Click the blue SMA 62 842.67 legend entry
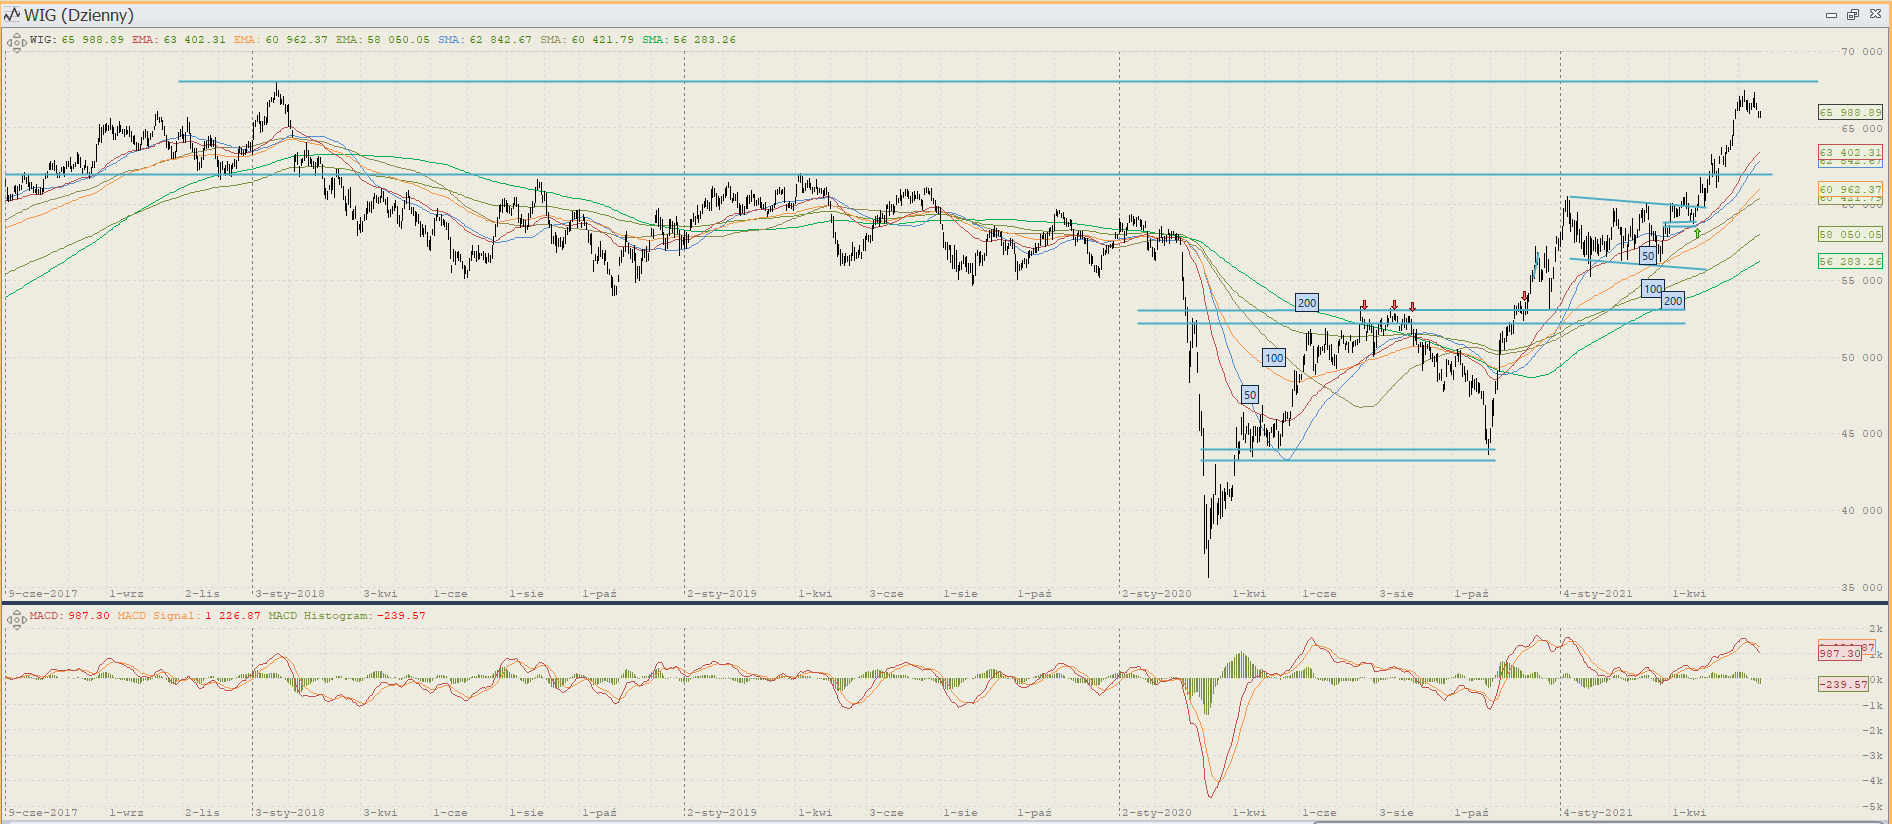 (x=485, y=40)
